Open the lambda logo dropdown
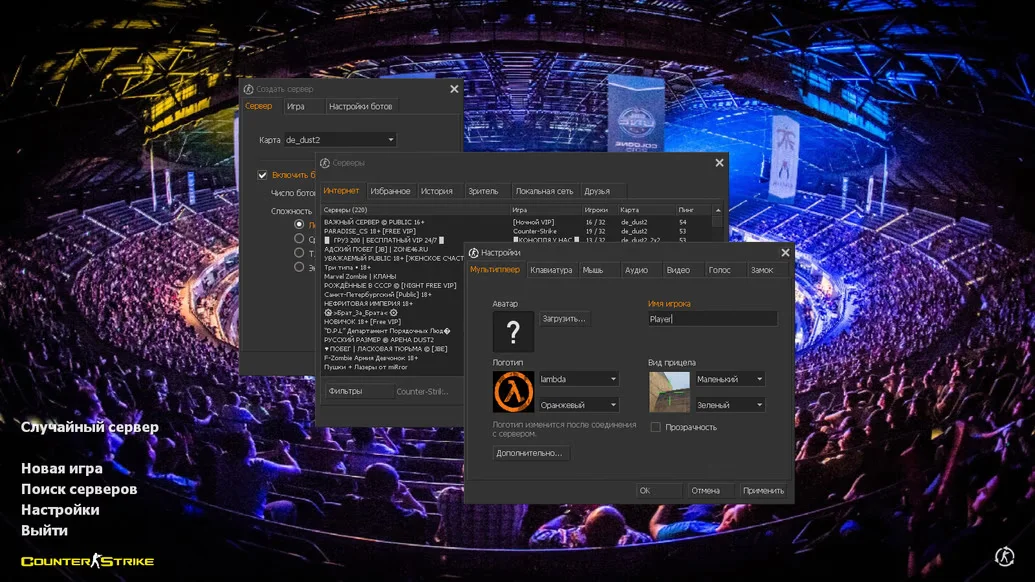Viewport: 1035px width, 582px height. tap(578, 379)
